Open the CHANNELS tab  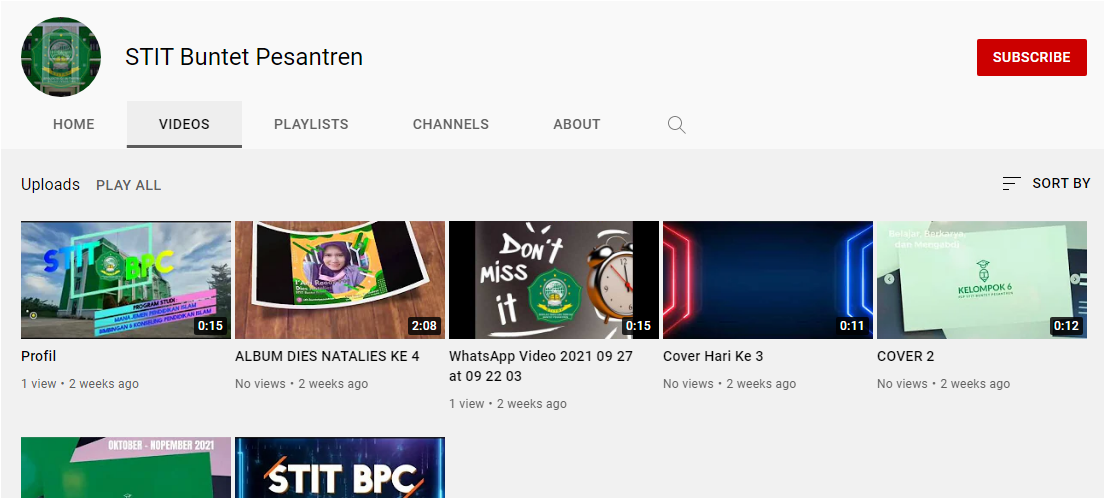coord(451,125)
